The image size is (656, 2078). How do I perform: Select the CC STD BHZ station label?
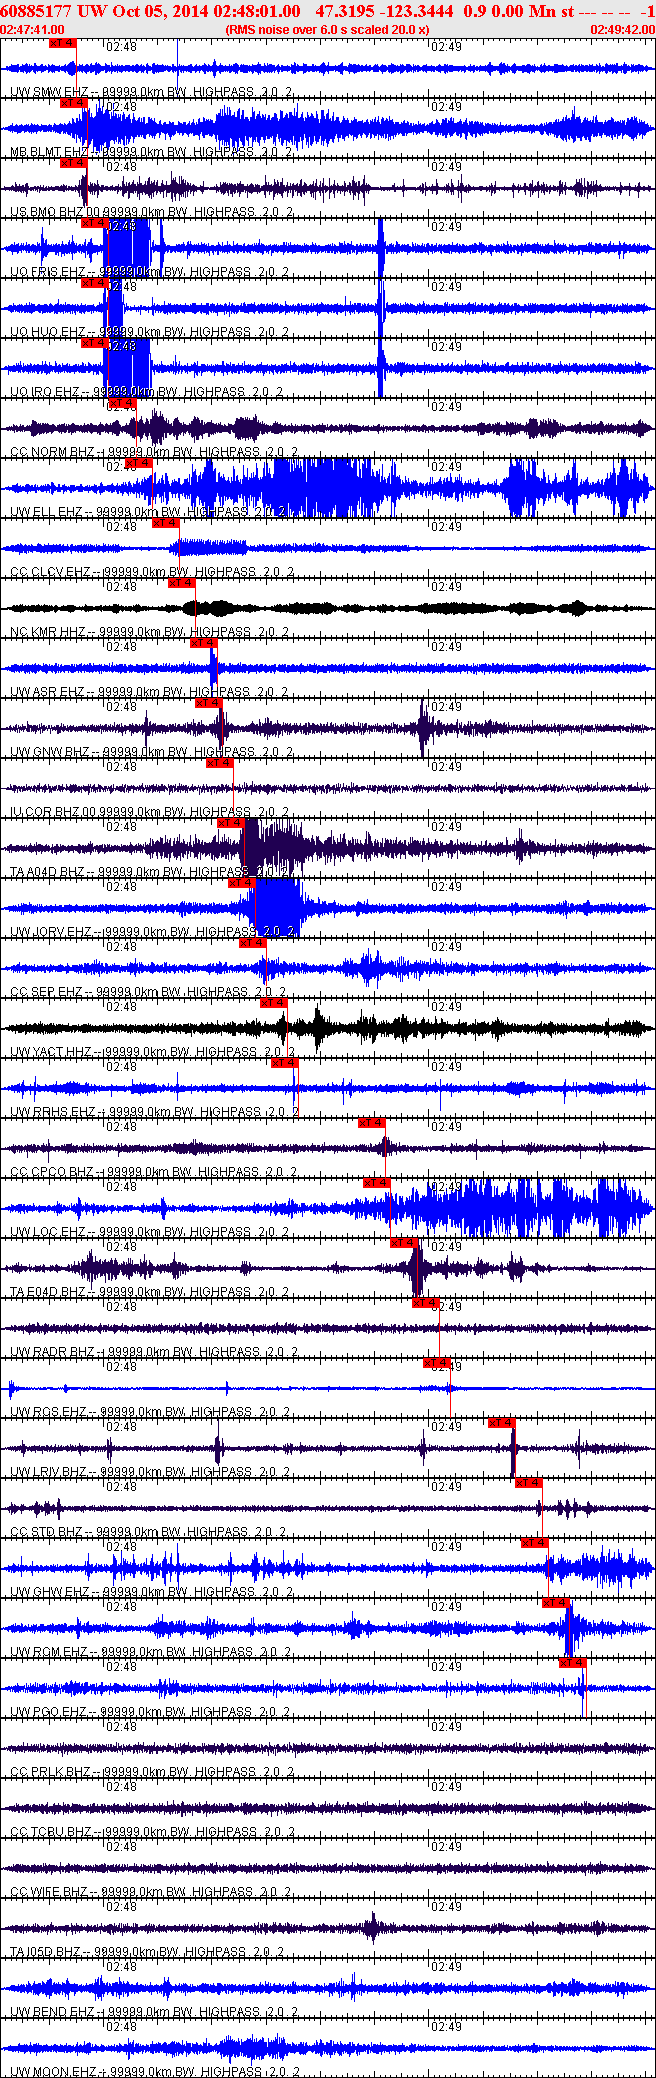point(147,1532)
